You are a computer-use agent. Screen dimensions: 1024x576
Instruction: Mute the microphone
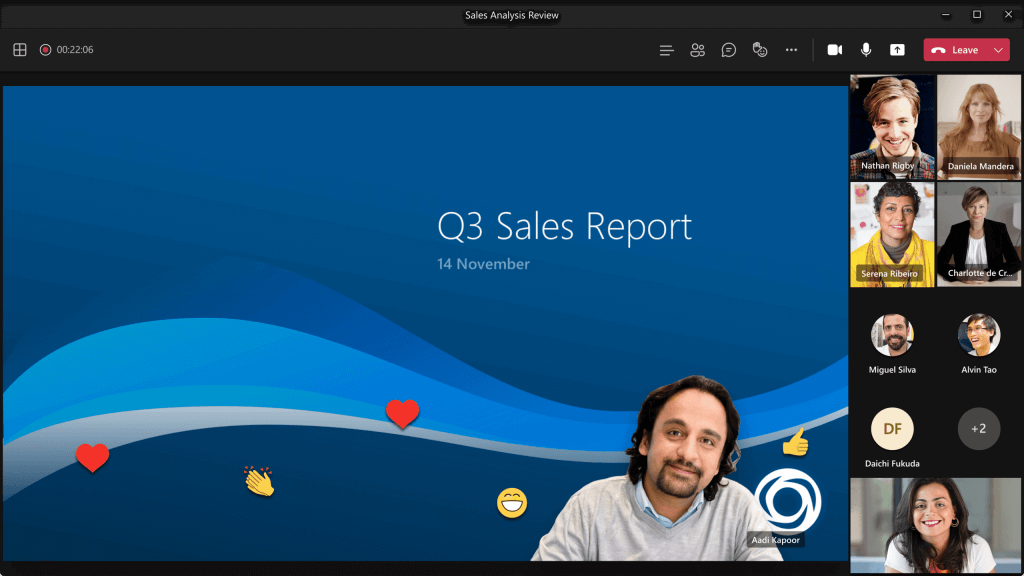click(x=866, y=50)
